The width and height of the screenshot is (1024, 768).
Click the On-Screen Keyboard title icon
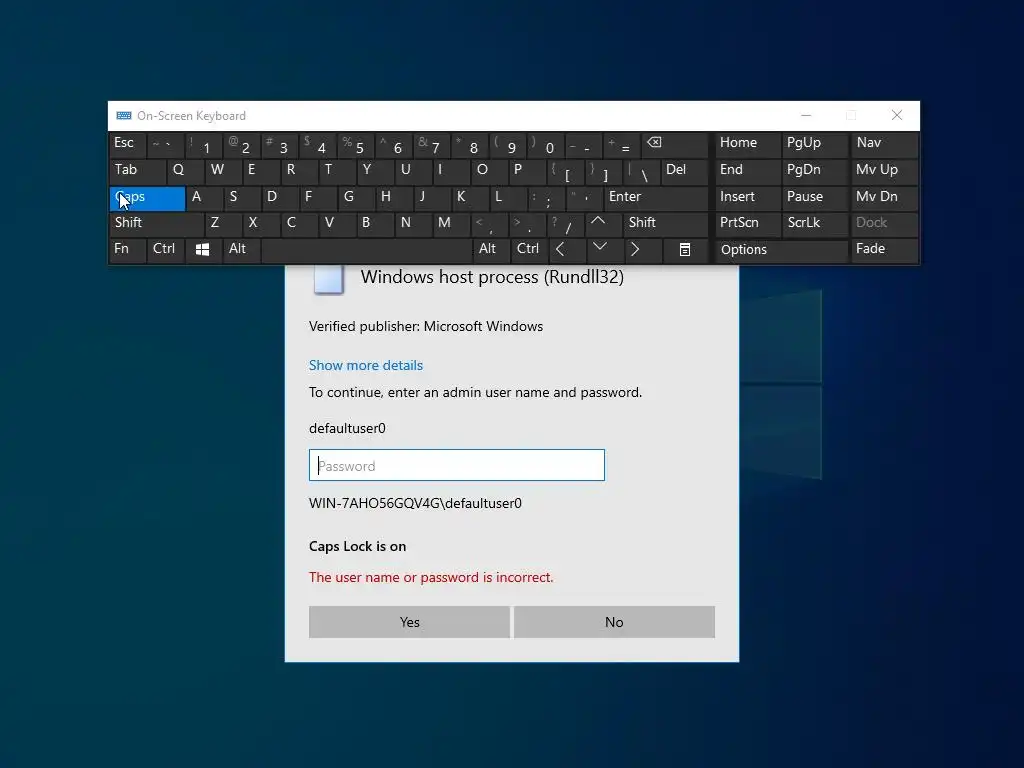(123, 116)
